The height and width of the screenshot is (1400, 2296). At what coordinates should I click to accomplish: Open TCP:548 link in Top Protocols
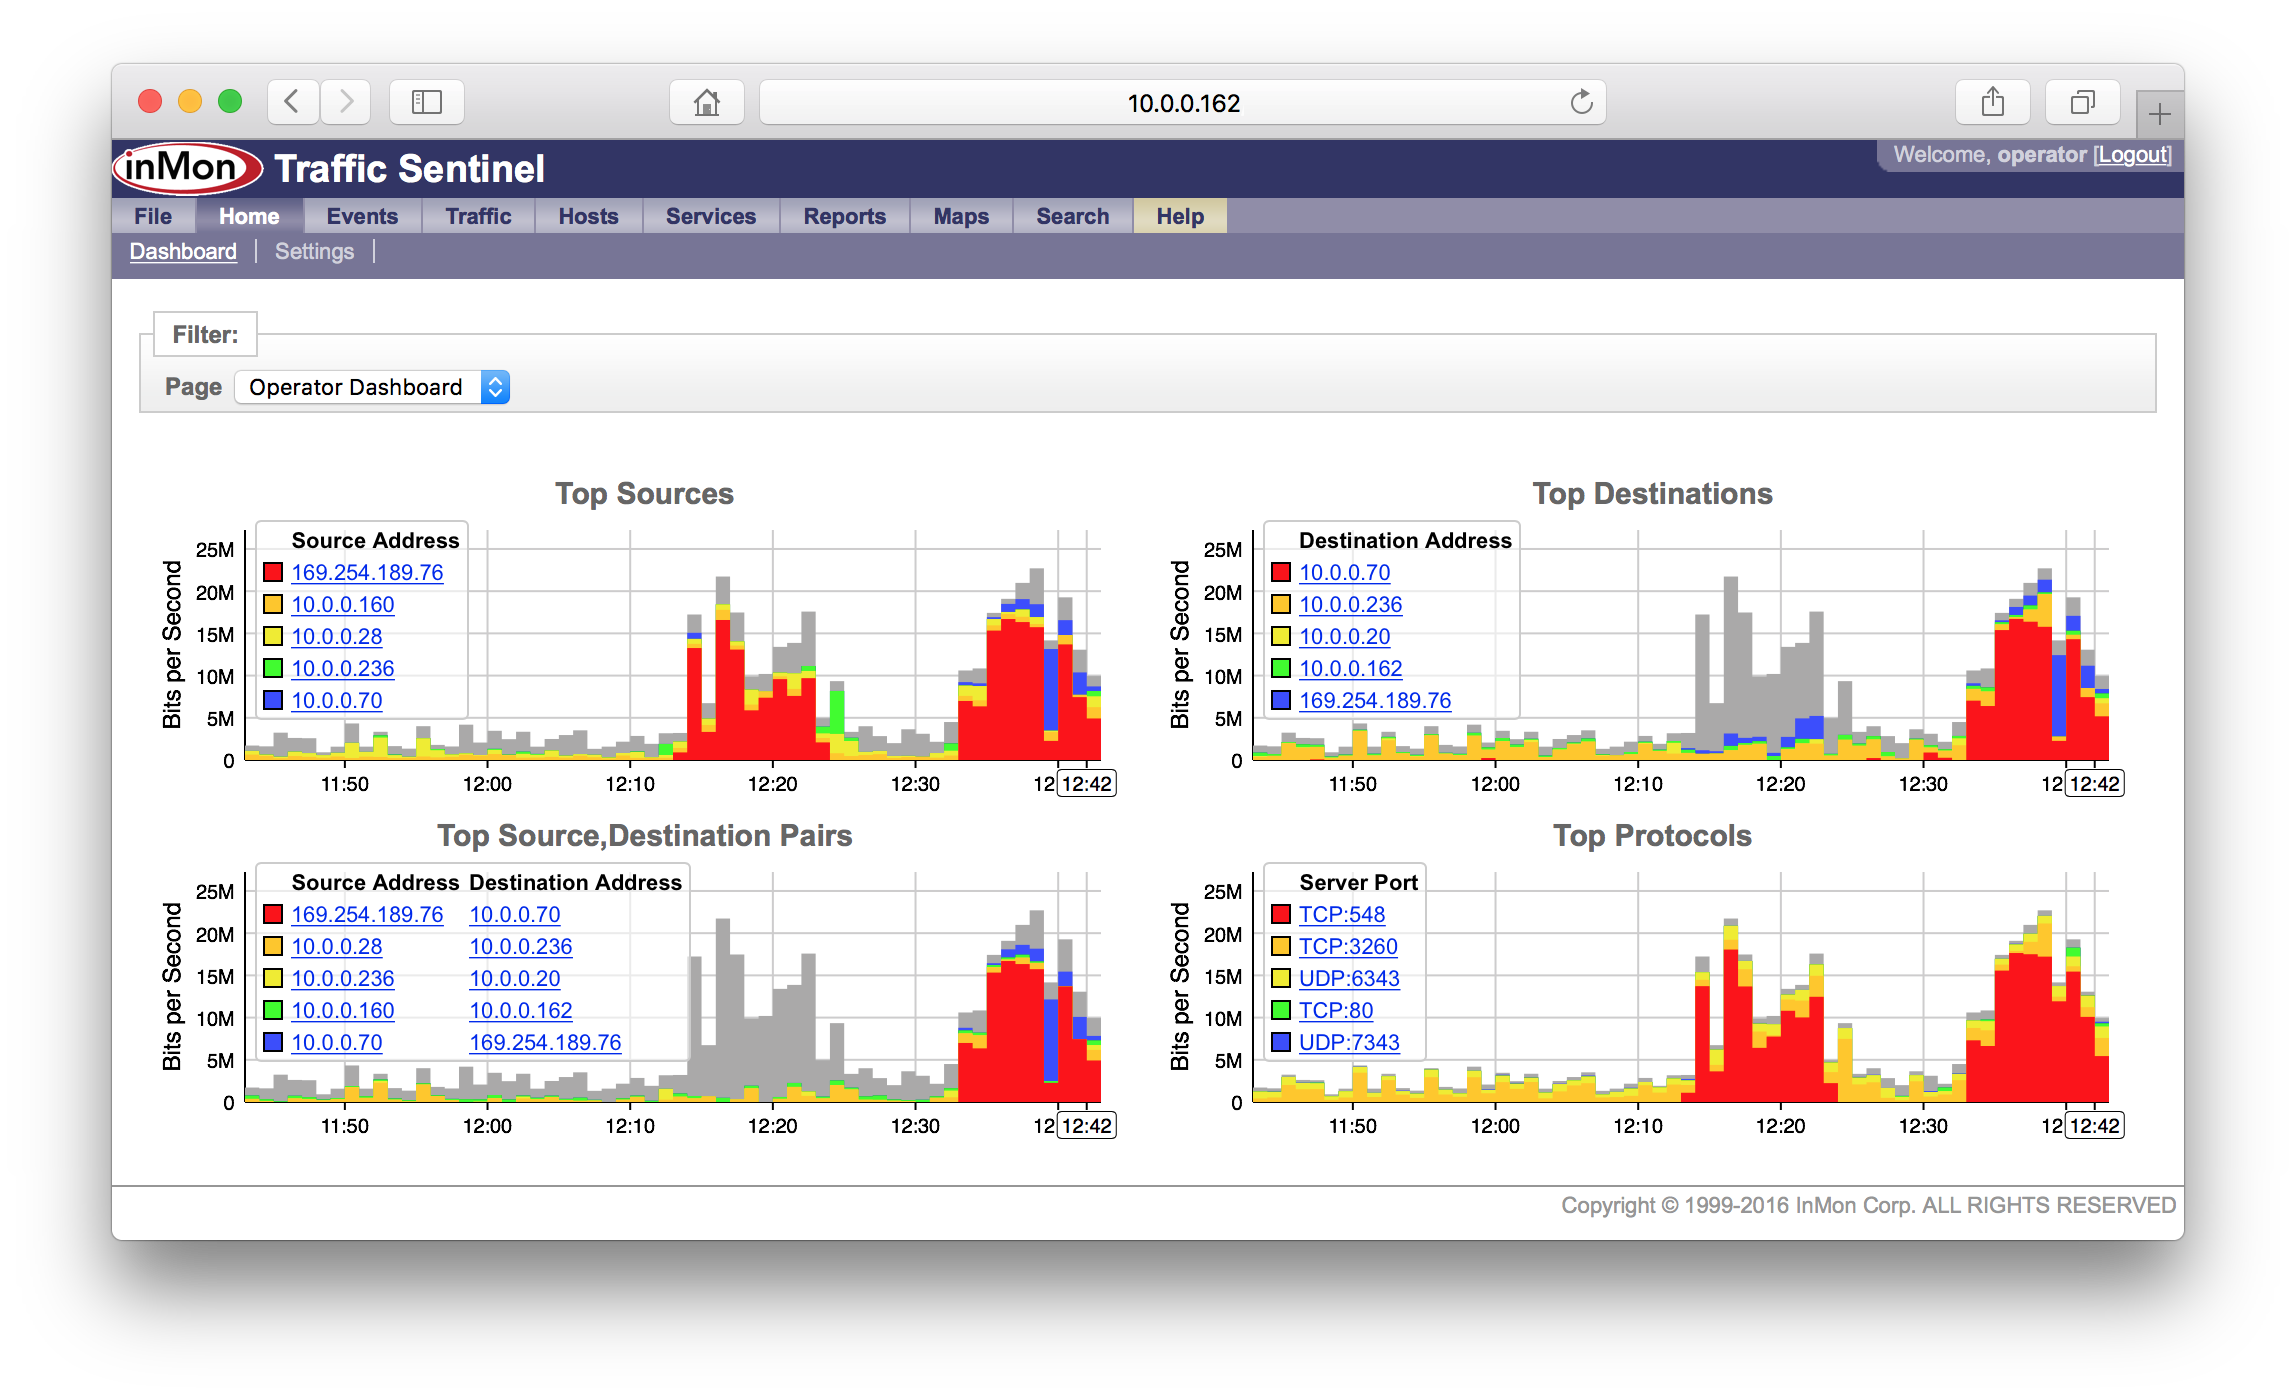pos(1342,914)
